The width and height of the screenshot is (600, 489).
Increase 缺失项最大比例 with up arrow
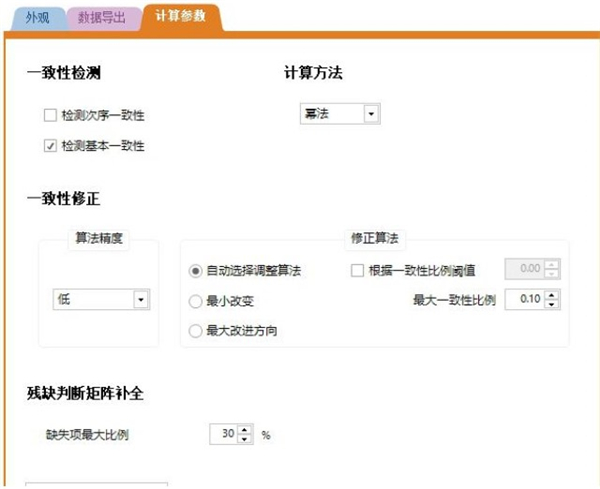coord(246,430)
